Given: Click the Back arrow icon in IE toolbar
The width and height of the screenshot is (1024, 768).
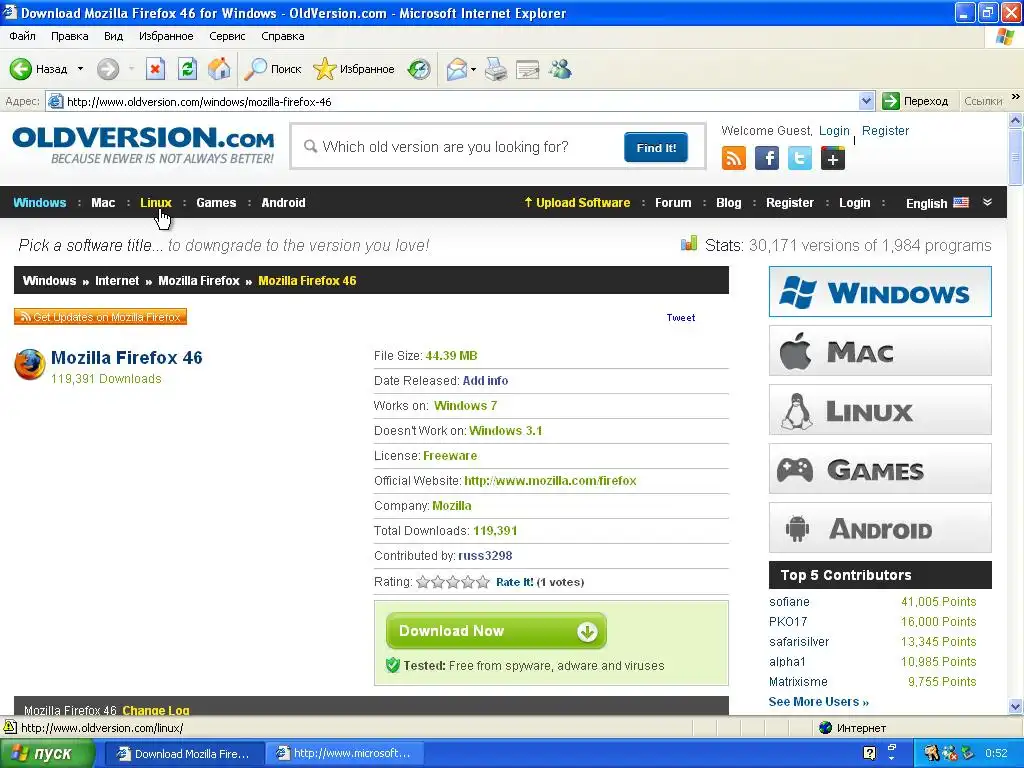Looking at the screenshot, I should [21, 69].
